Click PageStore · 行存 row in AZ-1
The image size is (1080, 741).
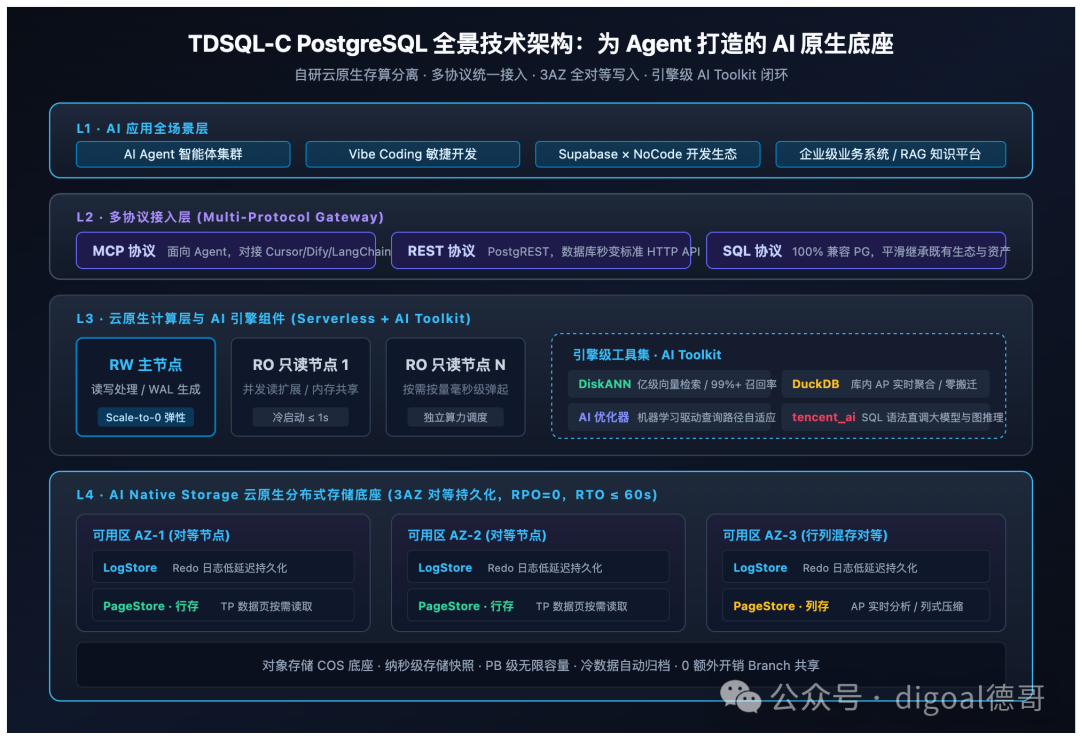tap(223, 606)
